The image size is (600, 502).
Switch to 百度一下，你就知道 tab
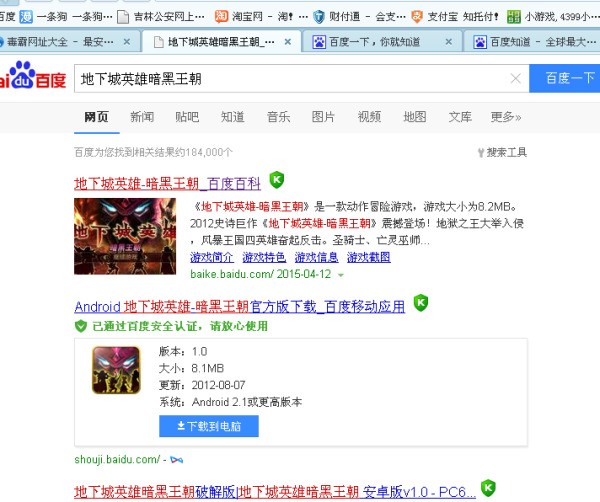tap(383, 41)
